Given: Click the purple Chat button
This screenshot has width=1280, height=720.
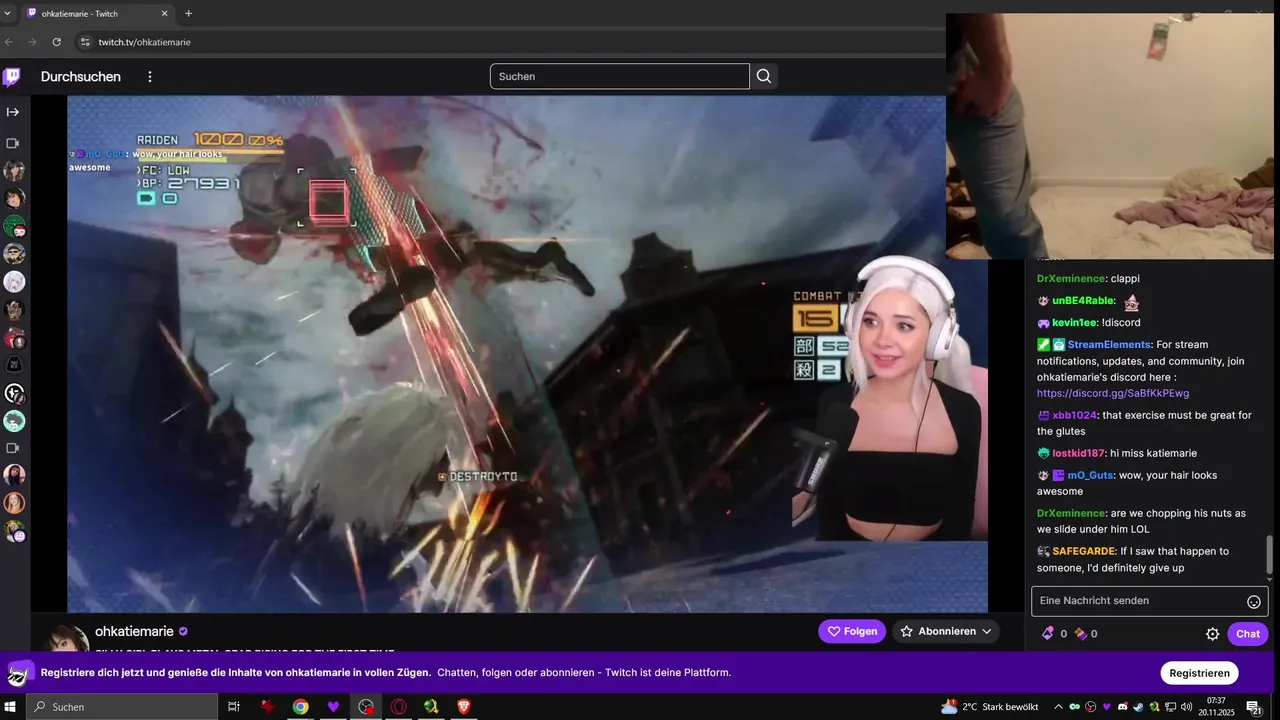Looking at the screenshot, I should point(1248,634).
